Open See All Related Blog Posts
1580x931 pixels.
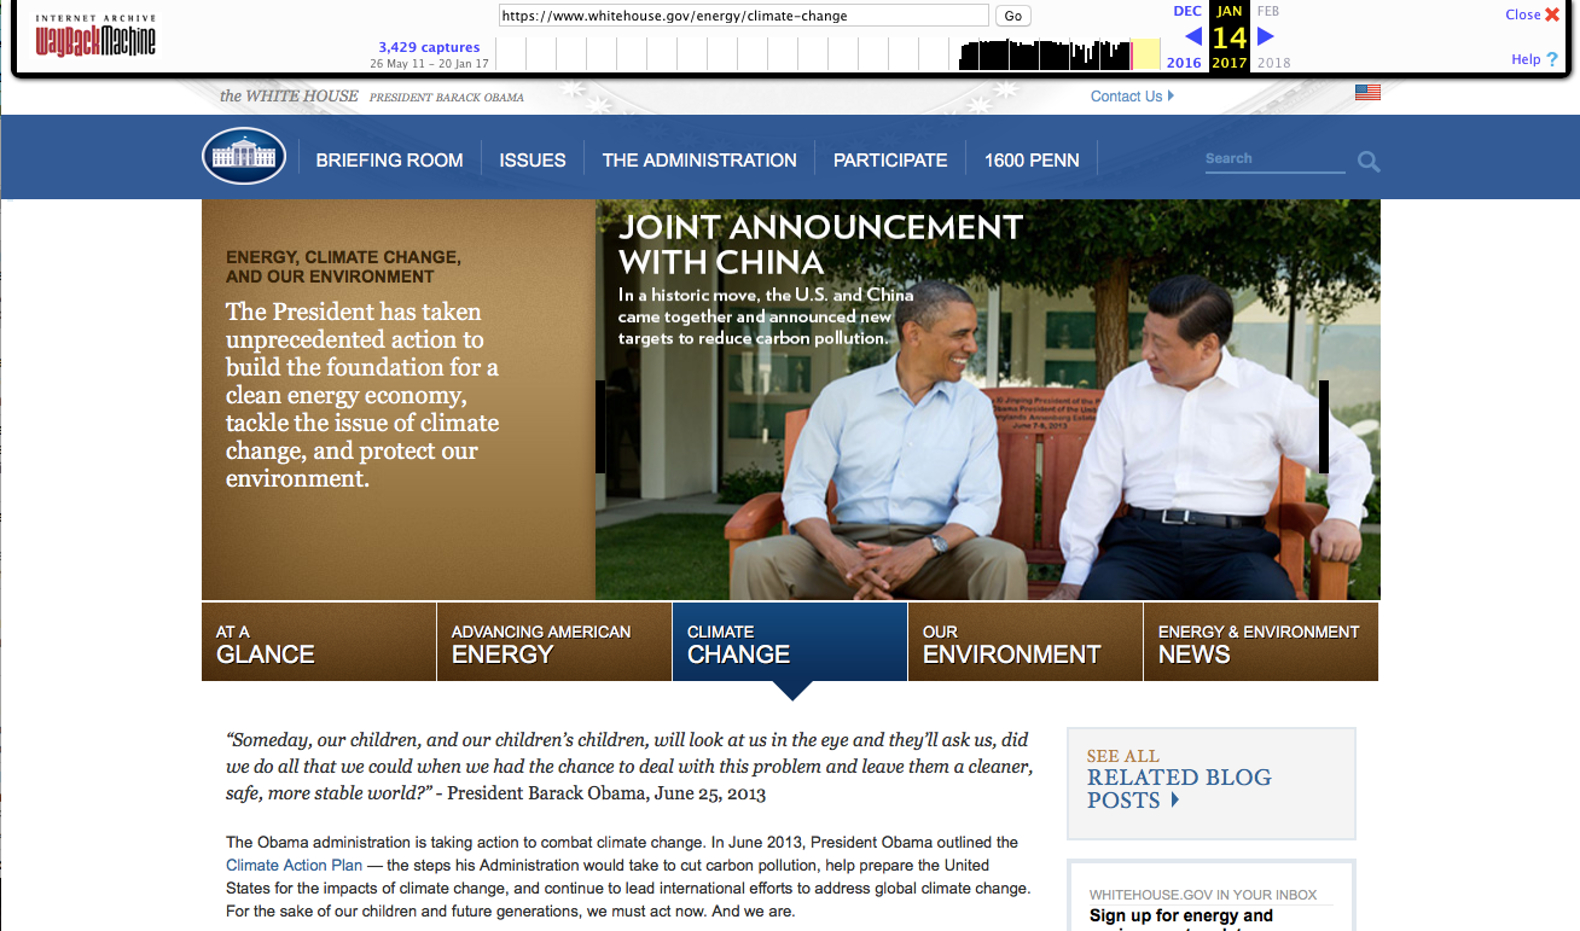point(1179,779)
